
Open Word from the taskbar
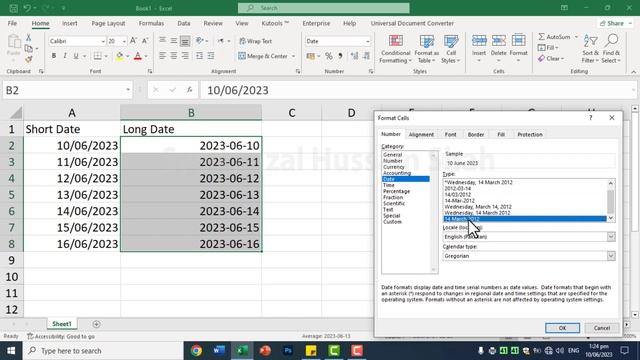[x=219, y=351]
